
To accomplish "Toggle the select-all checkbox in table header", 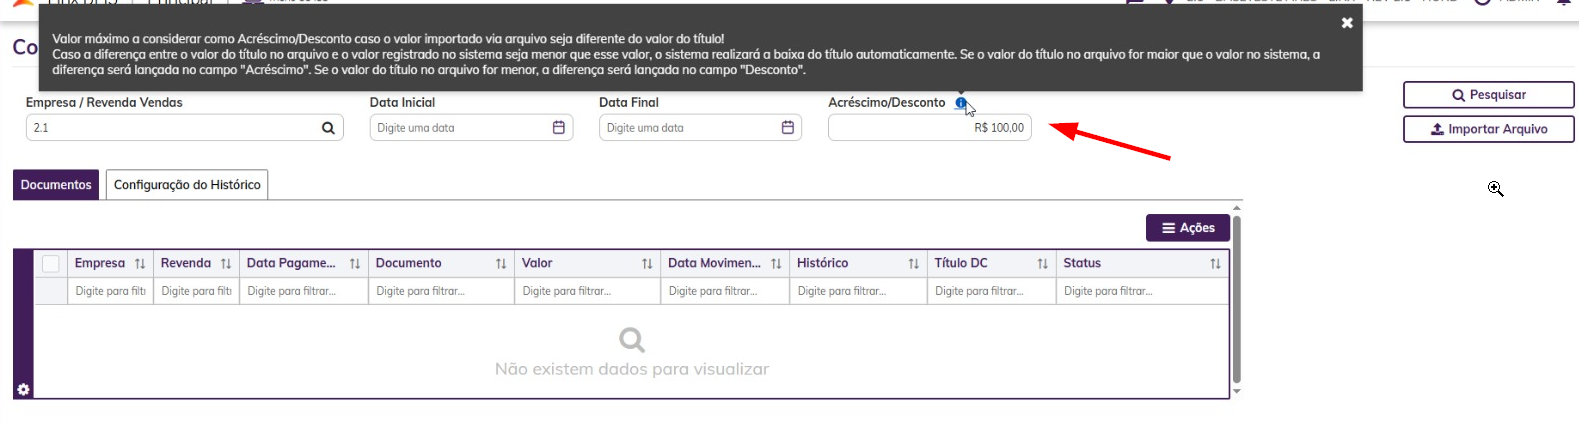I will [51, 264].
